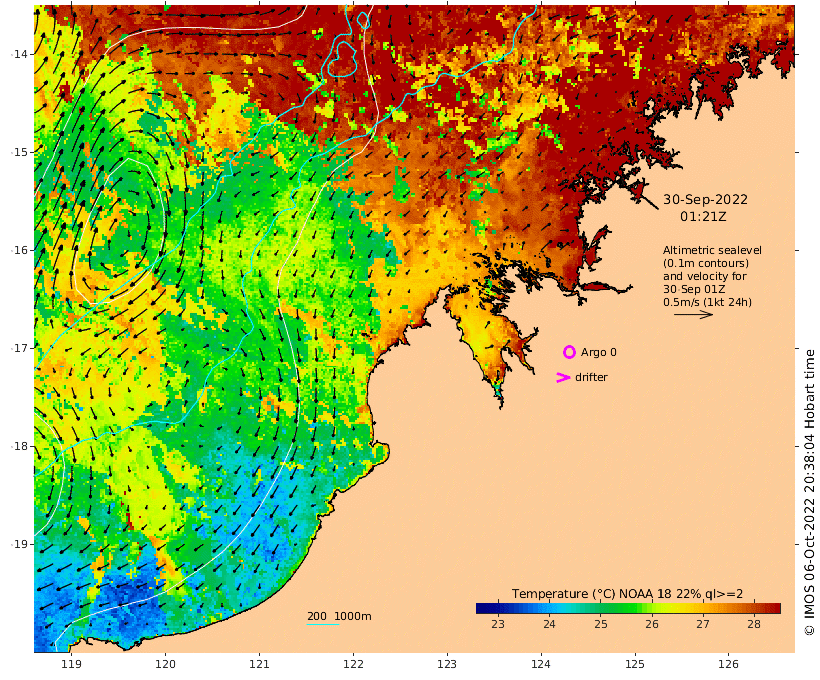Click the temperature color bar
Viewport: 820px width, 680px height.
pos(628,608)
